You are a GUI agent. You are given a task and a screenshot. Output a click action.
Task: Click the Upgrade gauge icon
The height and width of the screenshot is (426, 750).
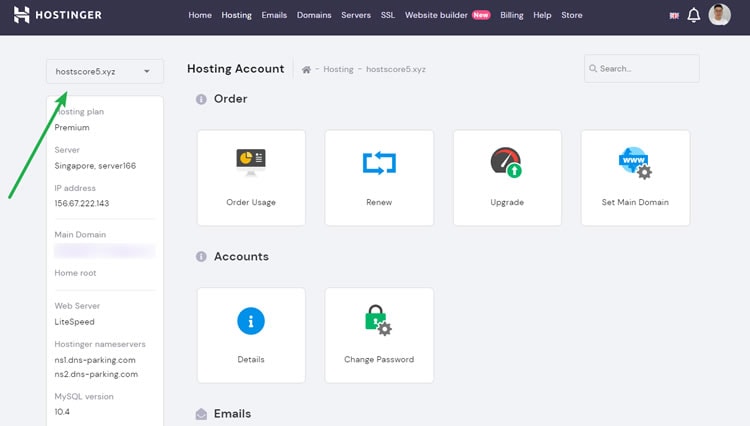(507, 162)
